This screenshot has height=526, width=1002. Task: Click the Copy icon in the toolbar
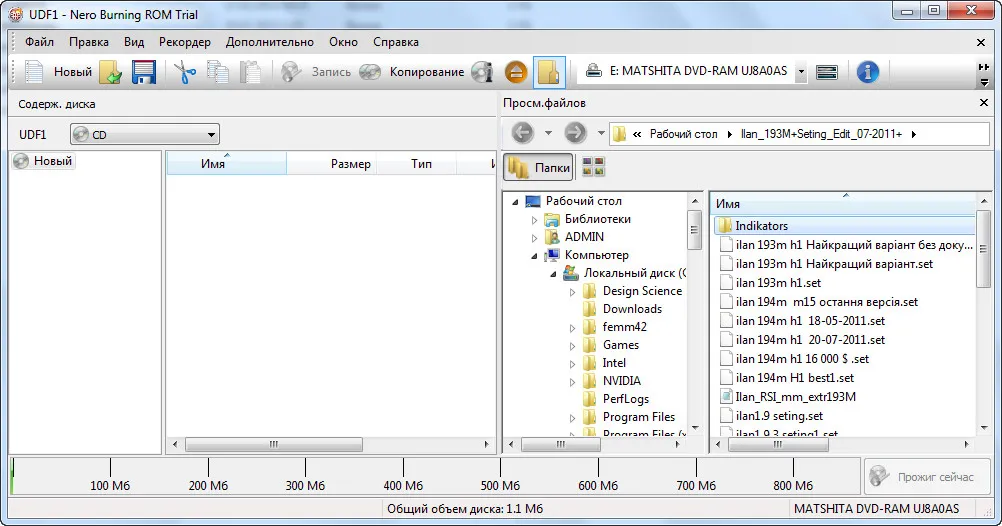click(x=218, y=72)
